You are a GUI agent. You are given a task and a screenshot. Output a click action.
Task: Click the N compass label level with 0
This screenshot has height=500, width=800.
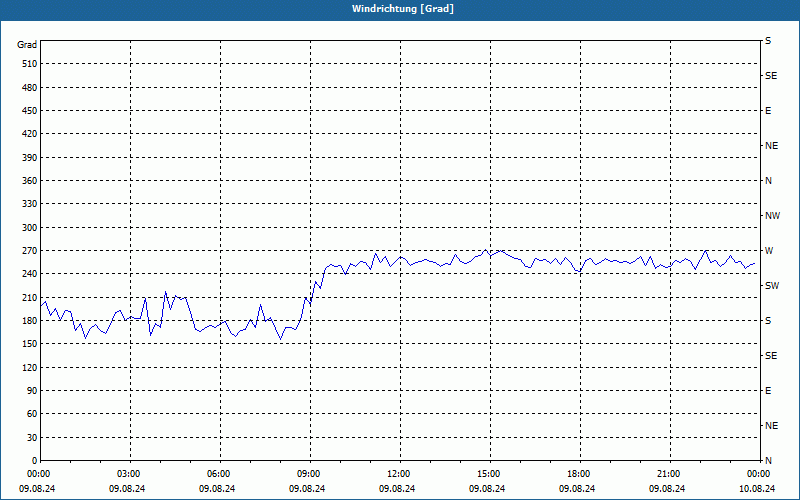click(768, 461)
